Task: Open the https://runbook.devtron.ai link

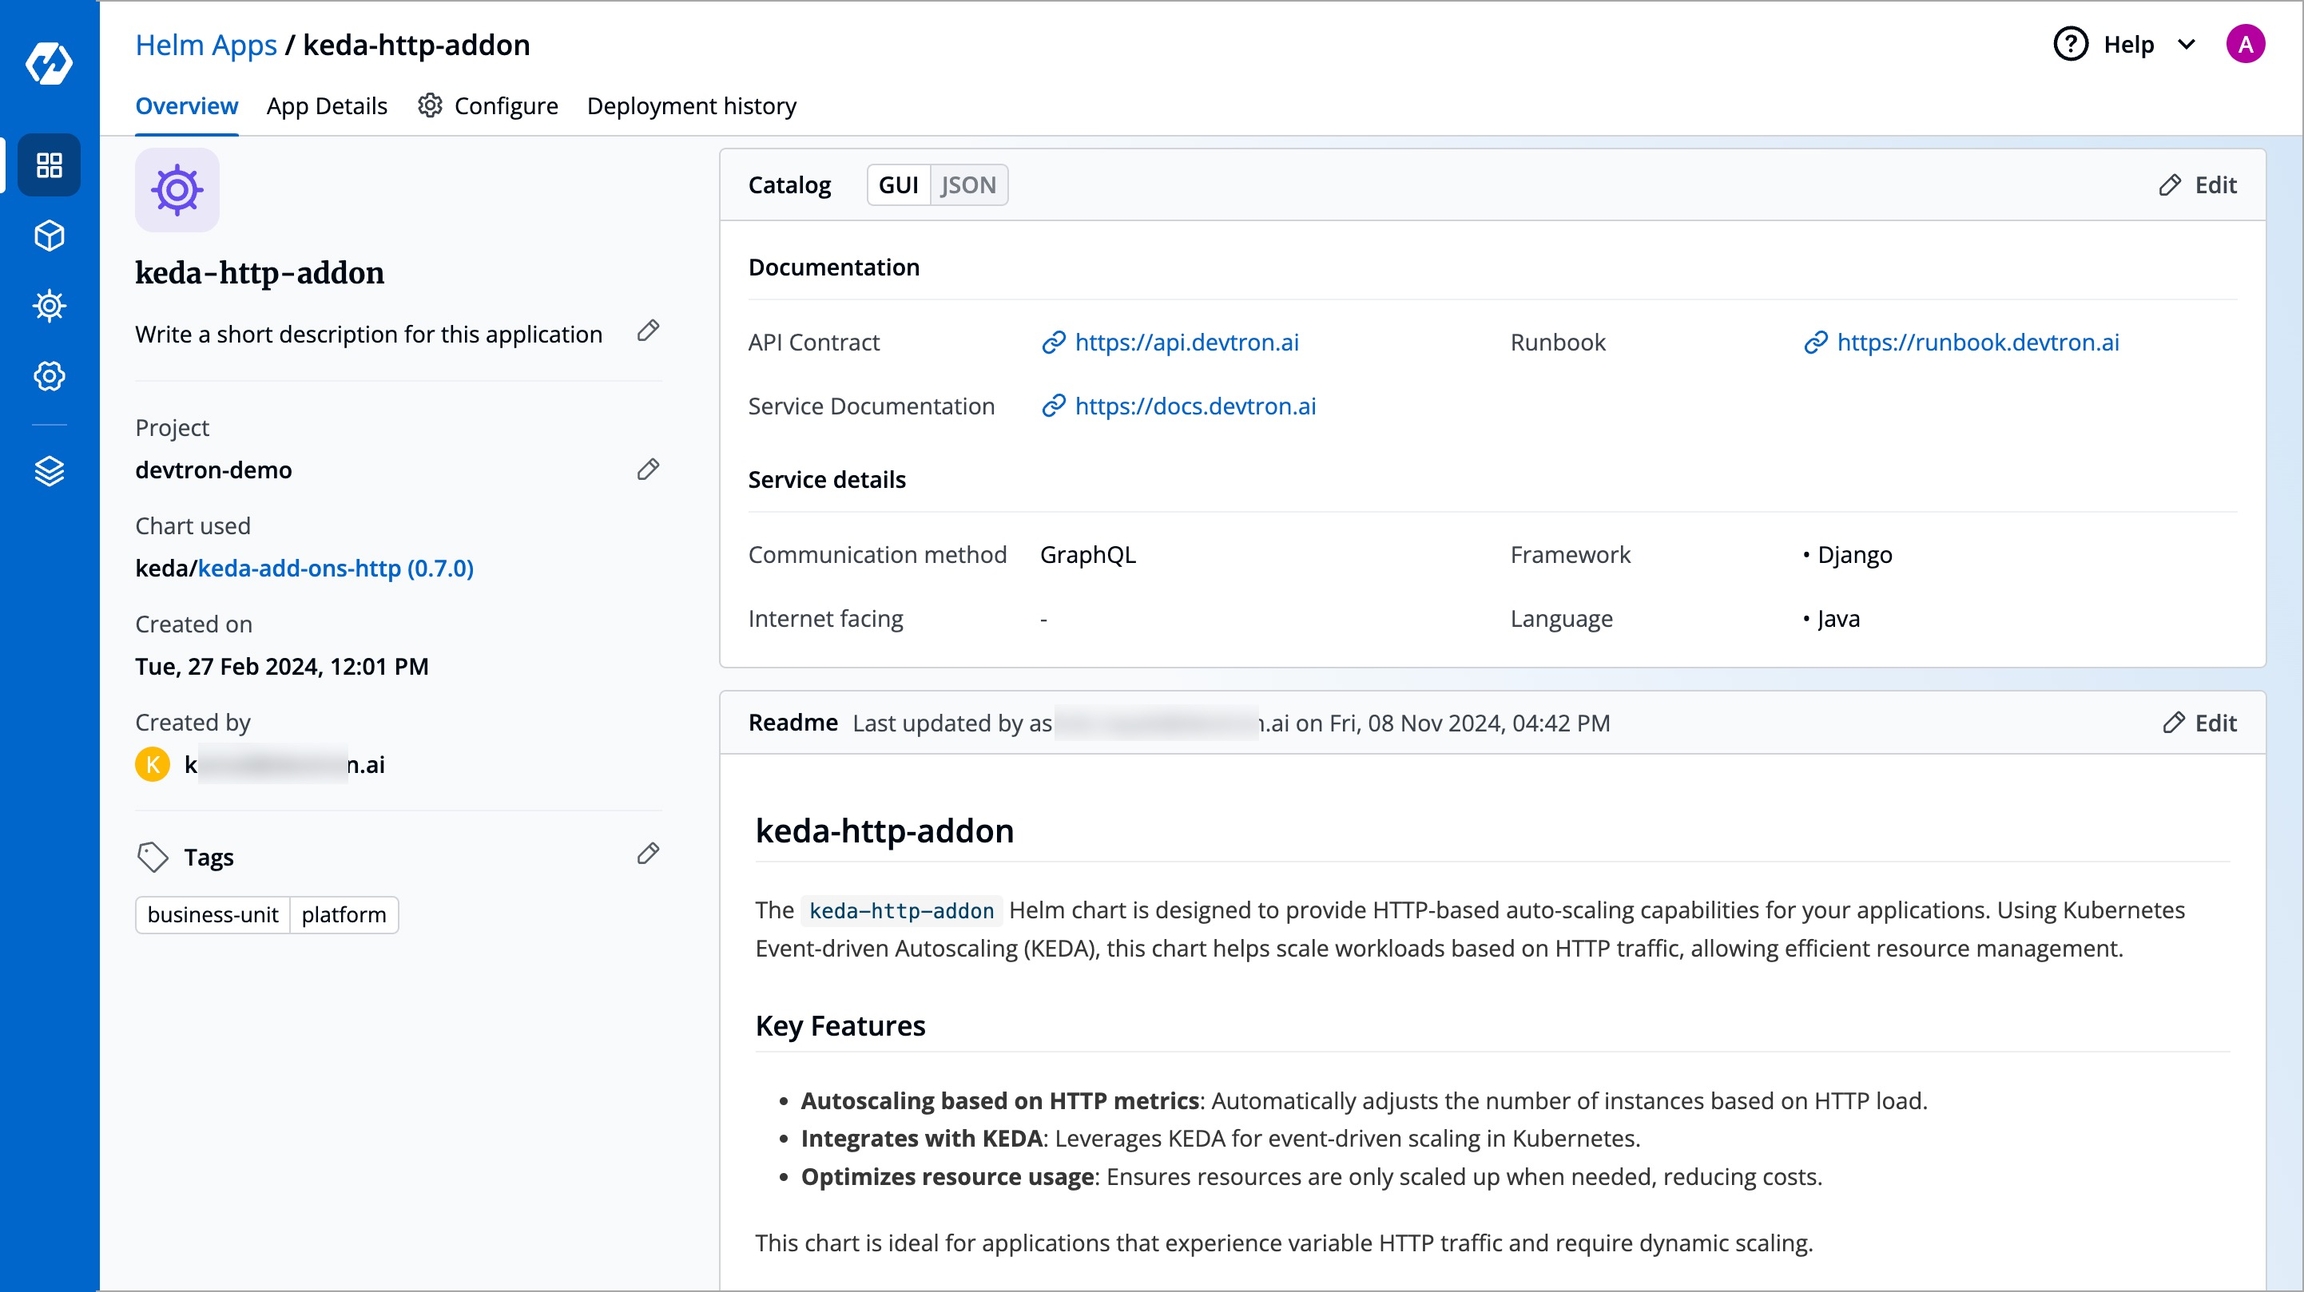Action: [1977, 342]
